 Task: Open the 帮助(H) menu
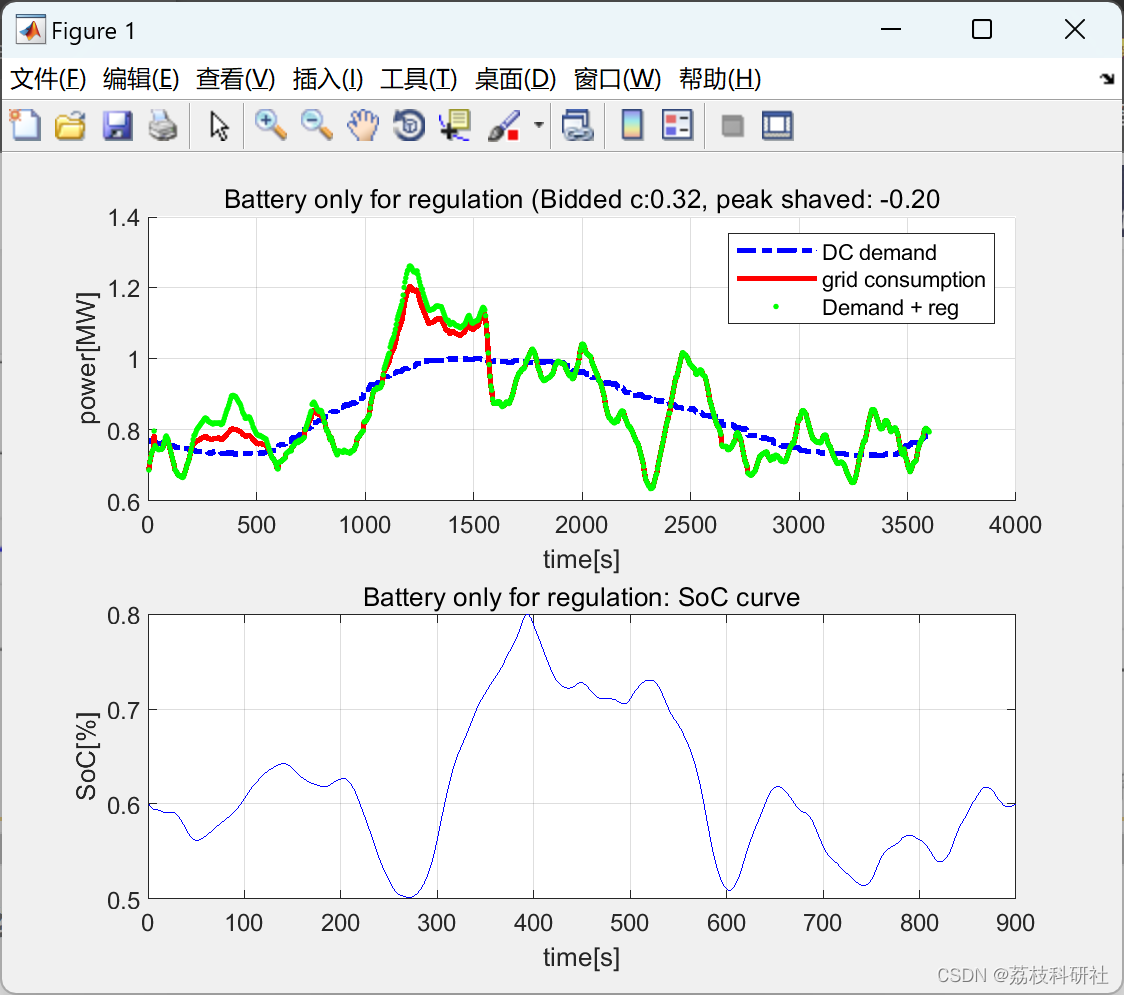click(x=720, y=79)
